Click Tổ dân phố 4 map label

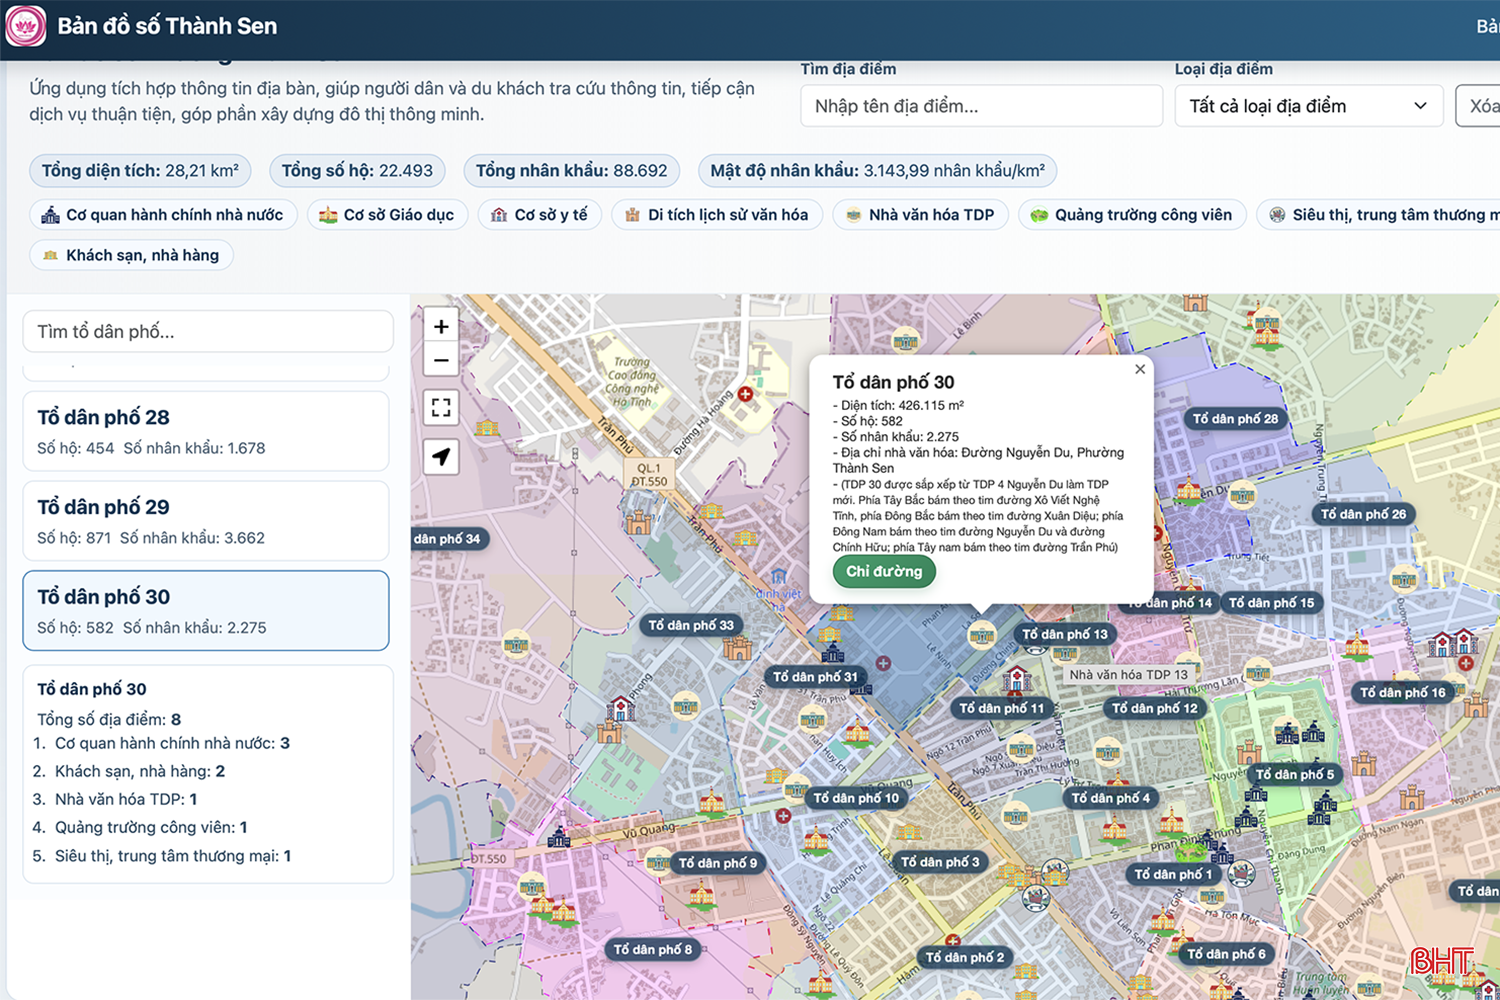coord(1110,798)
